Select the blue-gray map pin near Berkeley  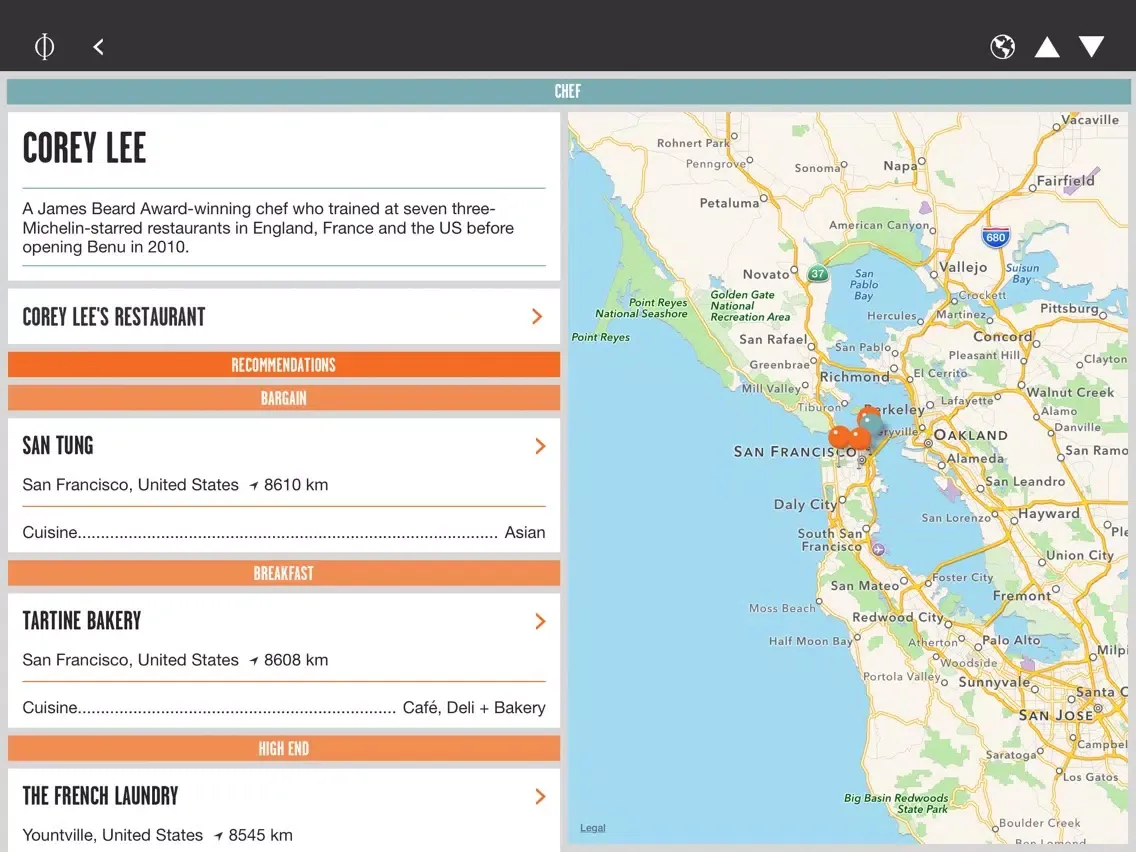pyautogui.click(x=872, y=423)
